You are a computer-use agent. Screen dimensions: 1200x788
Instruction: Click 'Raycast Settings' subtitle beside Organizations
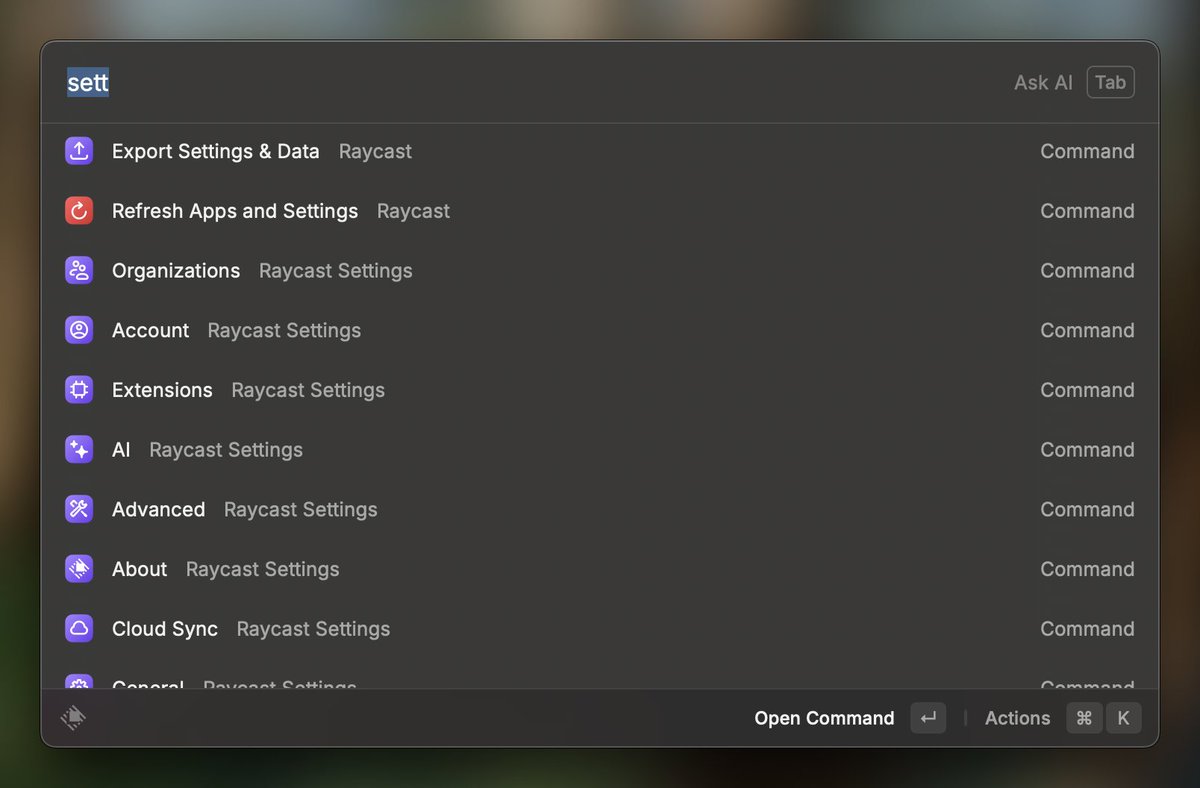pos(335,271)
